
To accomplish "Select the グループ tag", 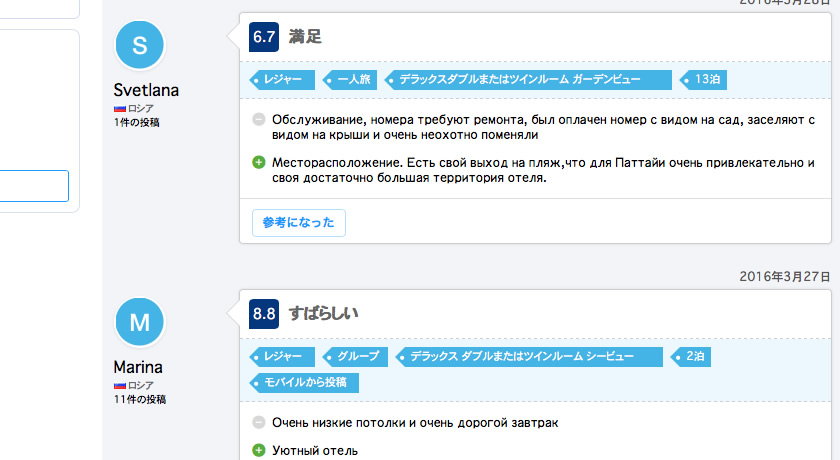I will coord(355,357).
